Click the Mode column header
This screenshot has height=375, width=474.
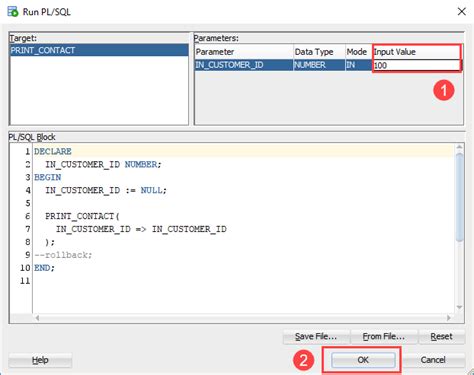(358, 52)
